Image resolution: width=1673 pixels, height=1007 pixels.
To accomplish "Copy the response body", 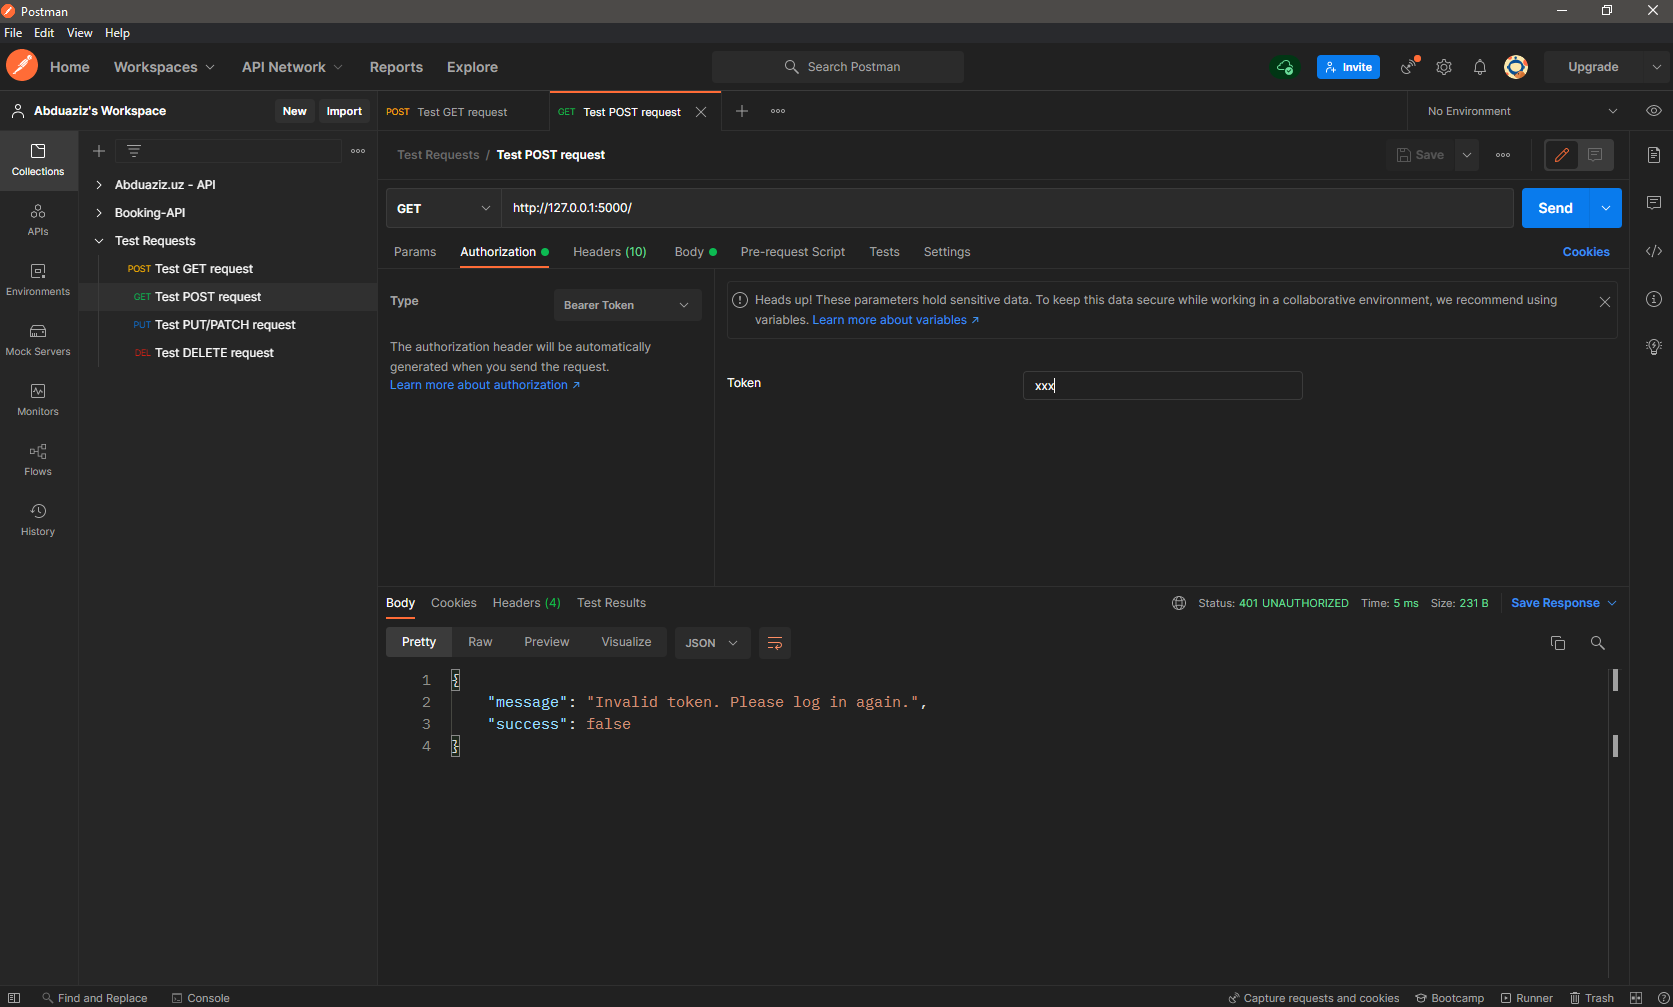I will [1558, 643].
